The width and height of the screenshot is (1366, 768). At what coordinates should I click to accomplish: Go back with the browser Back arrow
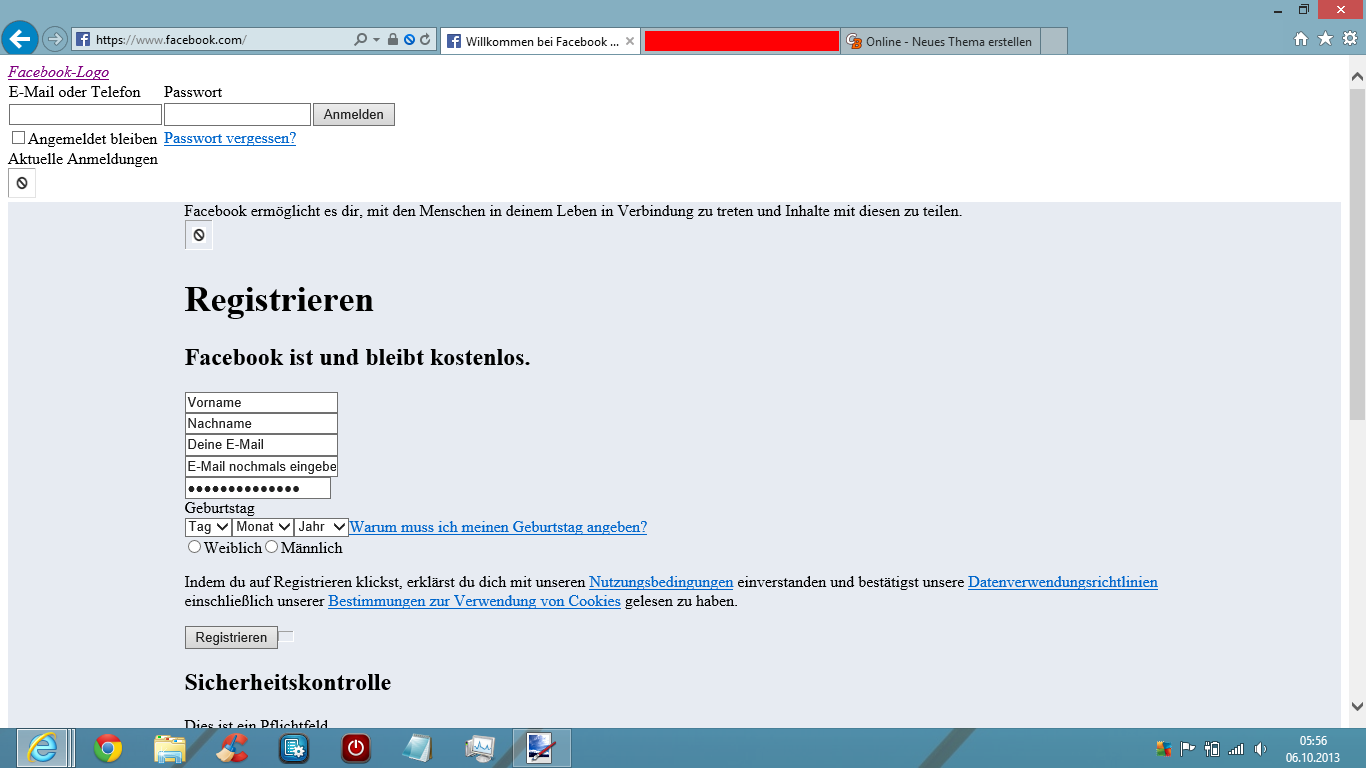tap(20, 39)
